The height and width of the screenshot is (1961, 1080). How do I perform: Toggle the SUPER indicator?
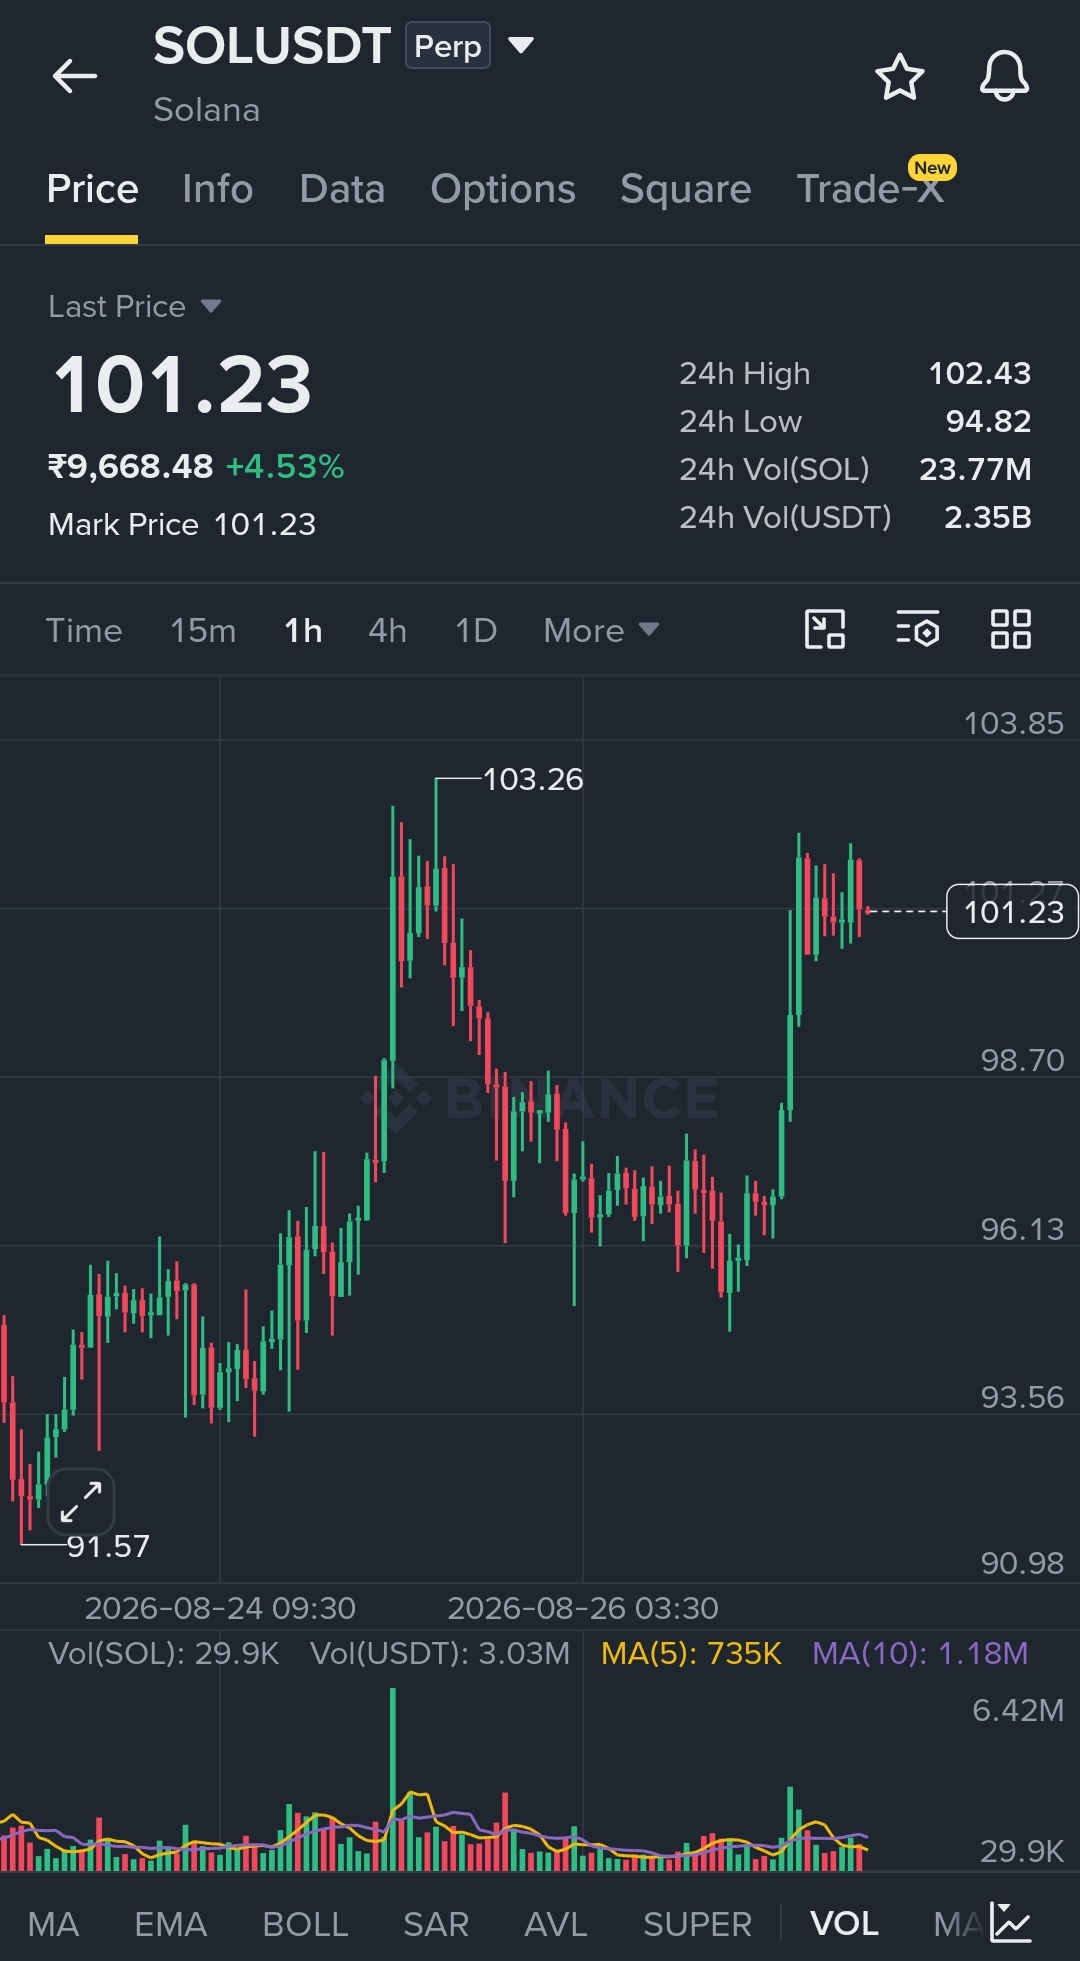(x=697, y=1924)
